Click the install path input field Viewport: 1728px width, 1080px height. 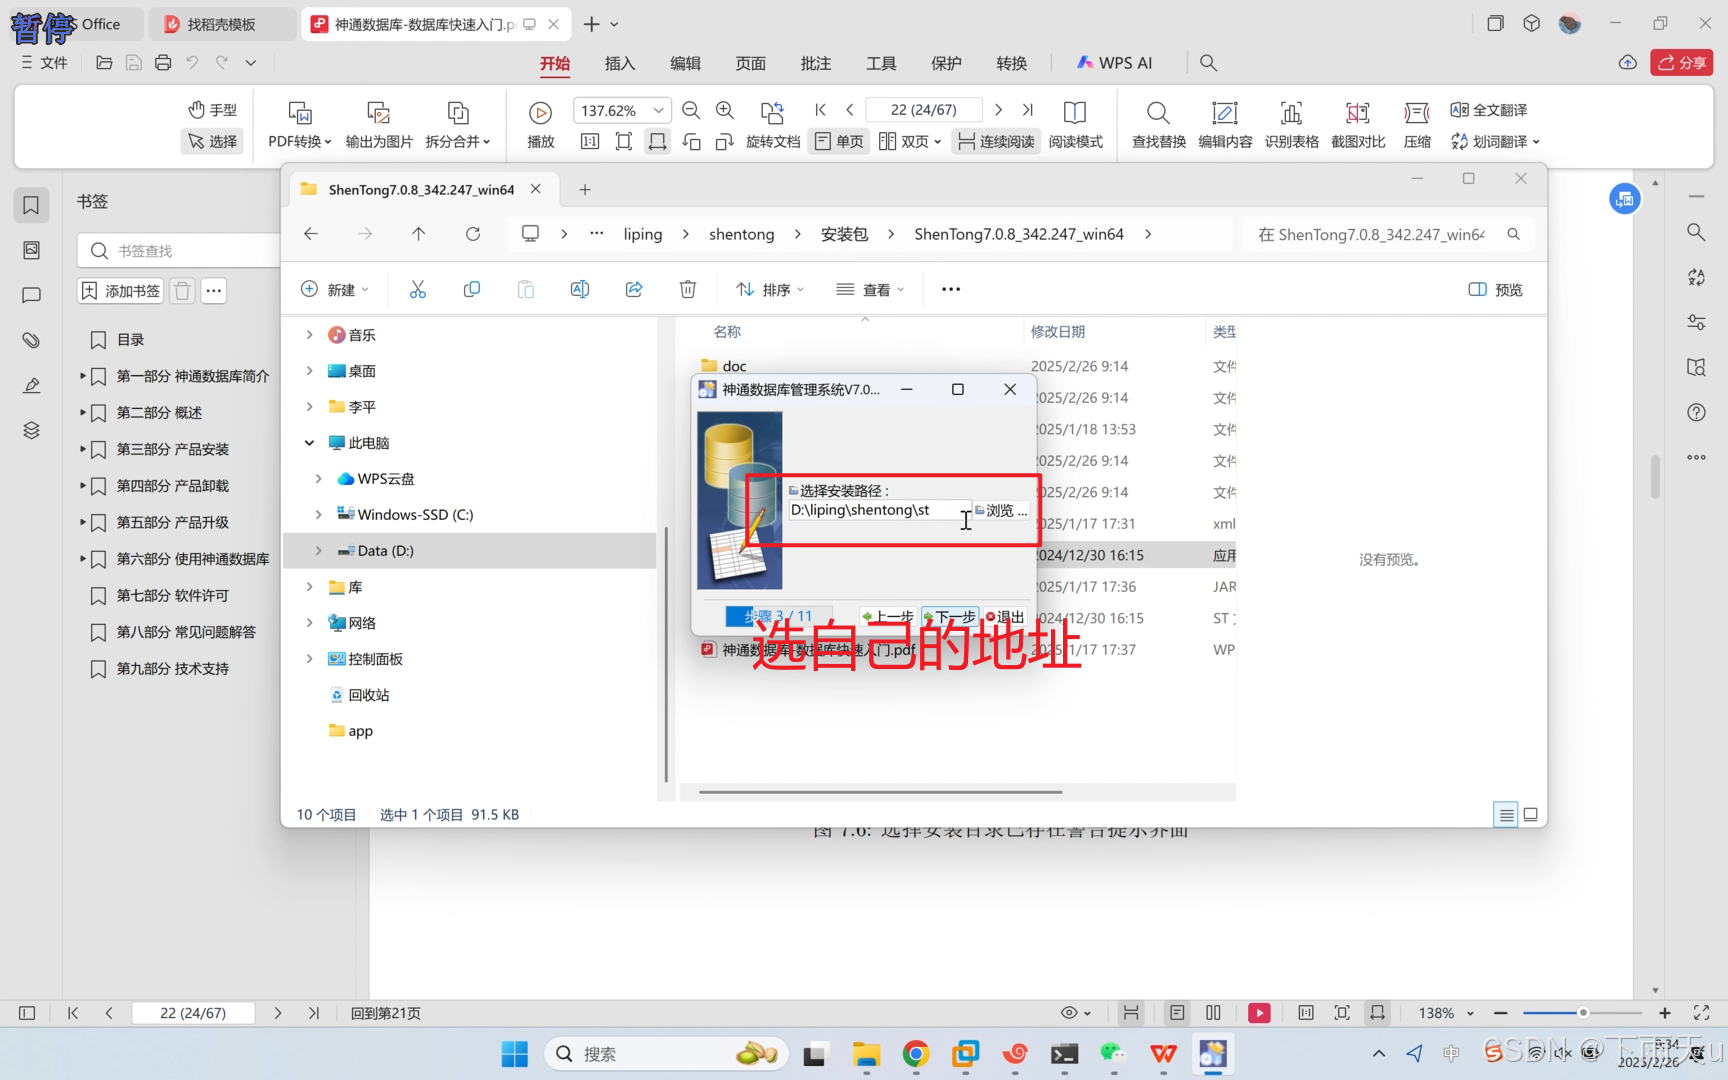pyautogui.click(x=878, y=510)
